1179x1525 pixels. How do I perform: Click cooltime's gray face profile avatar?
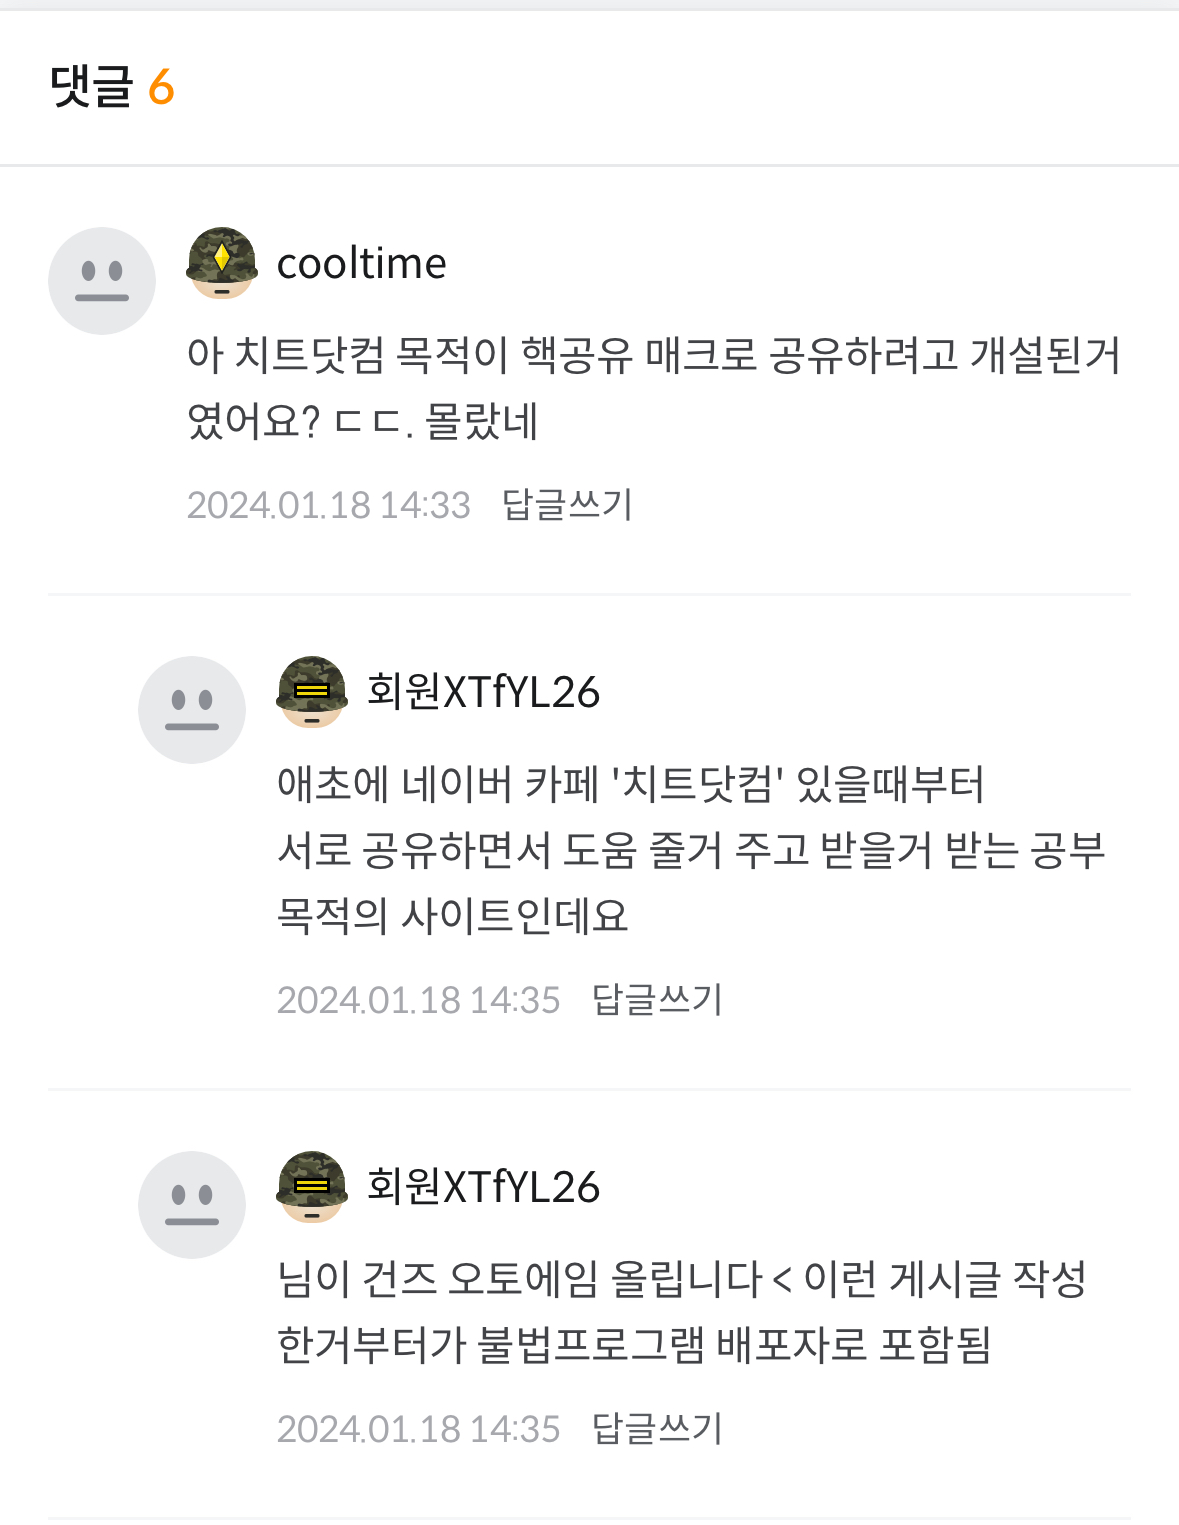click(102, 281)
